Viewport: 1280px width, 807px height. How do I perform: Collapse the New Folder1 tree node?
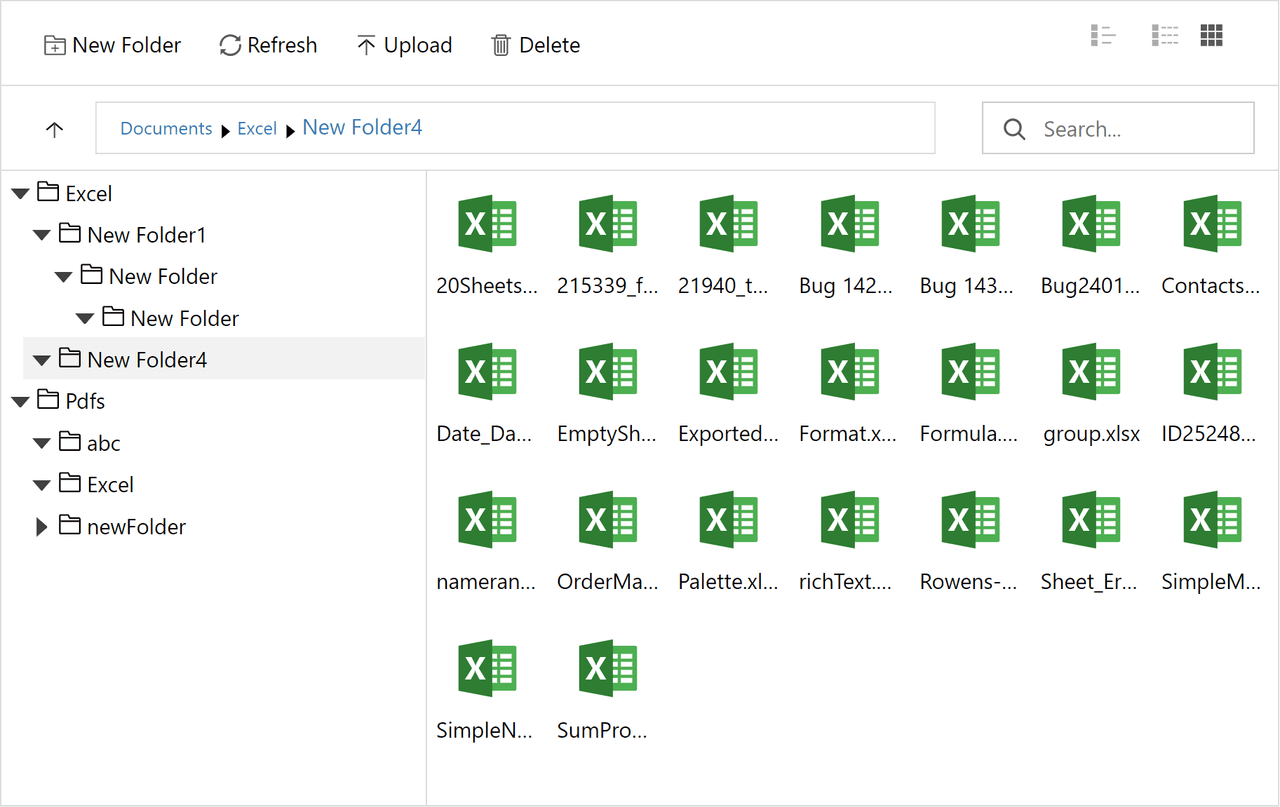42,236
